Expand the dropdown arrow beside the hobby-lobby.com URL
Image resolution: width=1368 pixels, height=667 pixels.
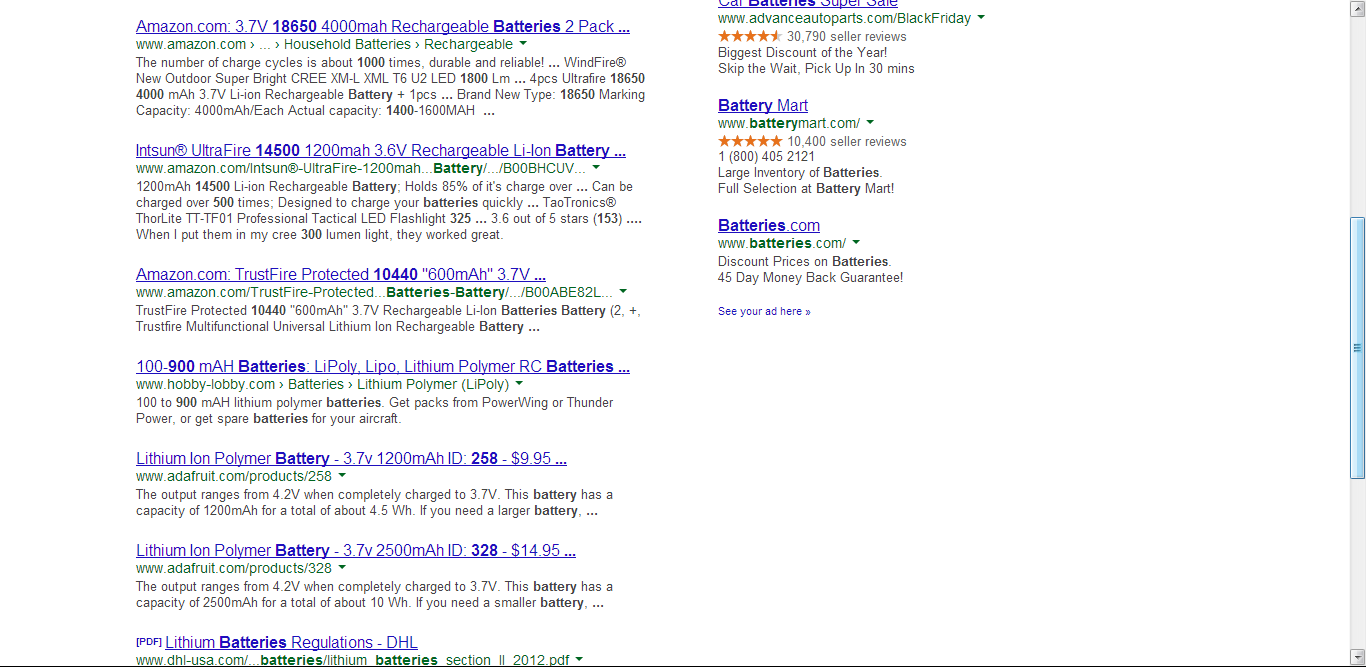[x=519, y=385]
